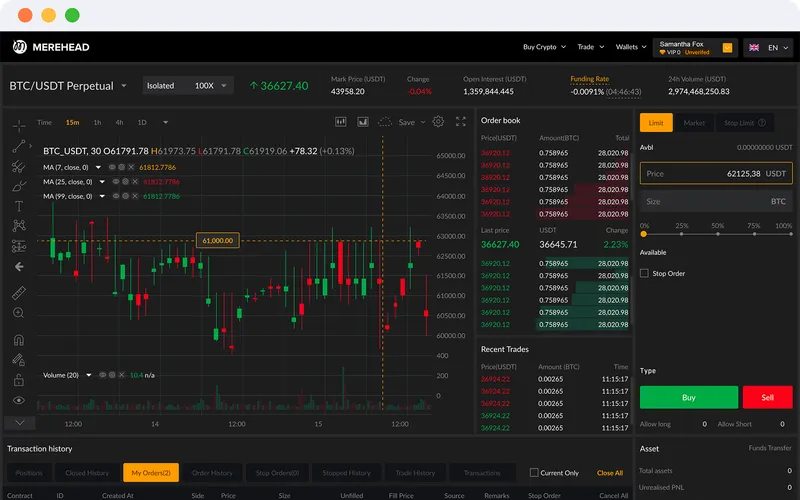Switch to the 4h timeframe
Viewport: 800px width, 500px height.
coord(119,122)
